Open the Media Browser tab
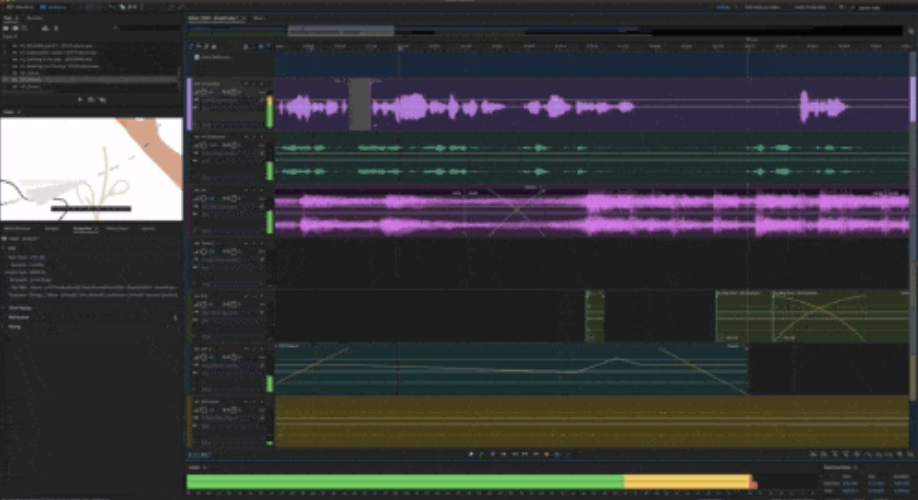 coord(17,229)
